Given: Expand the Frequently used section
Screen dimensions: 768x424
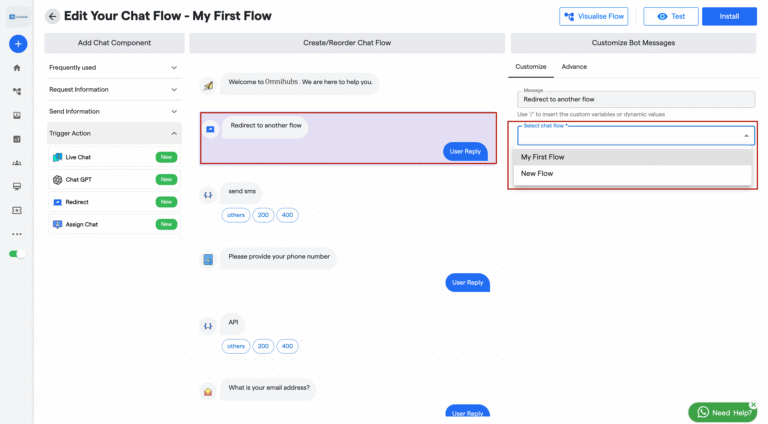Looking at the screenshot, I should point(114,68).
